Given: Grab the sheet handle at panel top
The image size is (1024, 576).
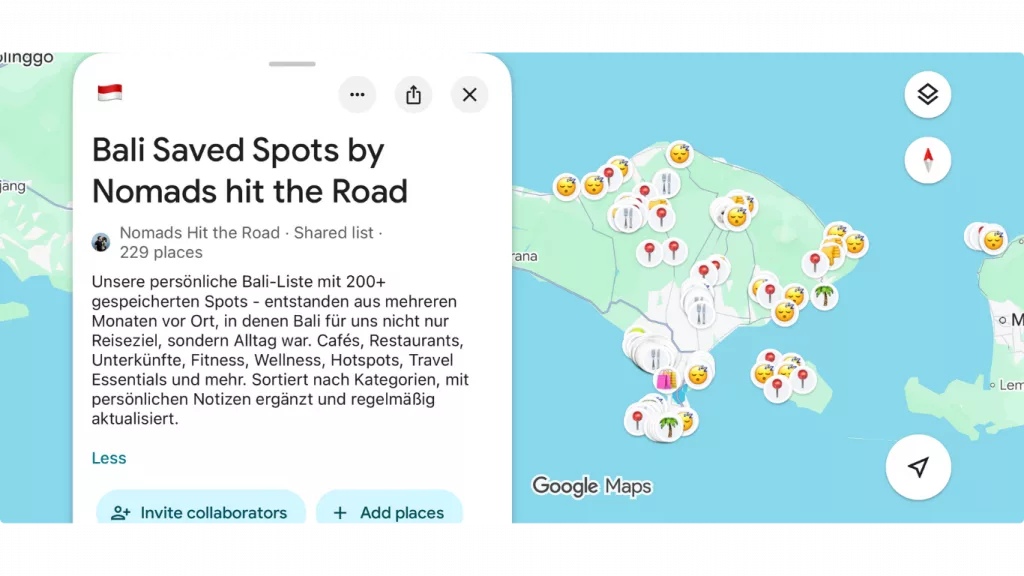Looking at the screenshot, I should [292, 64].
